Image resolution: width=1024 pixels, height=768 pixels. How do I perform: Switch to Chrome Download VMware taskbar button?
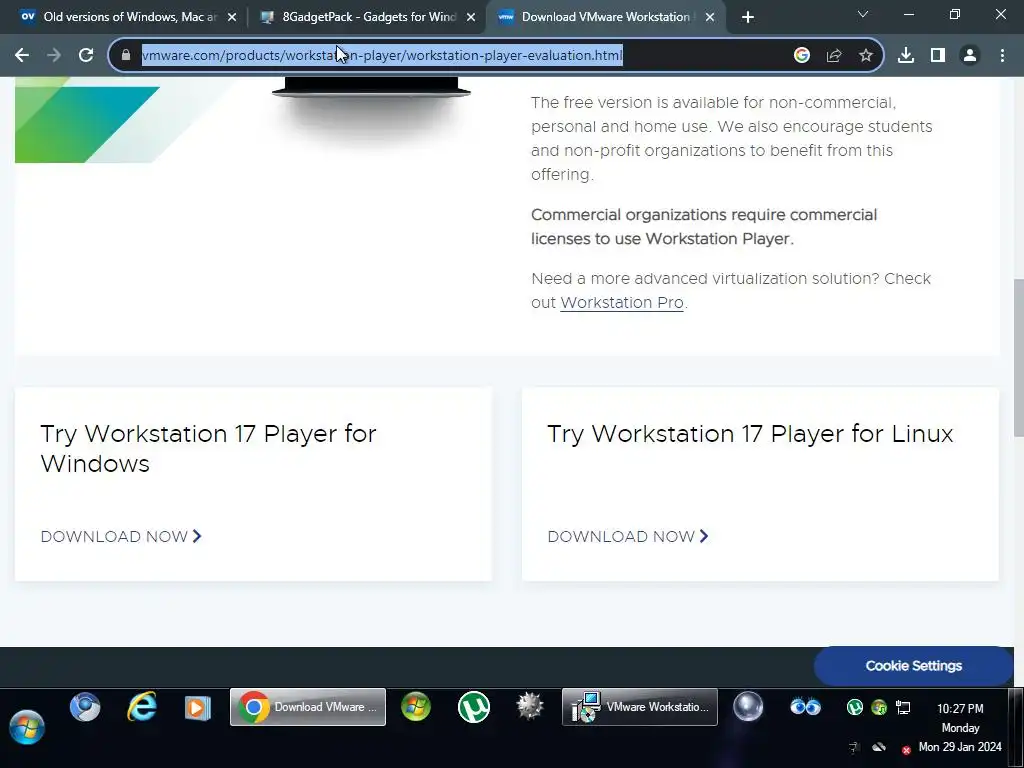(x=308, y=707)
